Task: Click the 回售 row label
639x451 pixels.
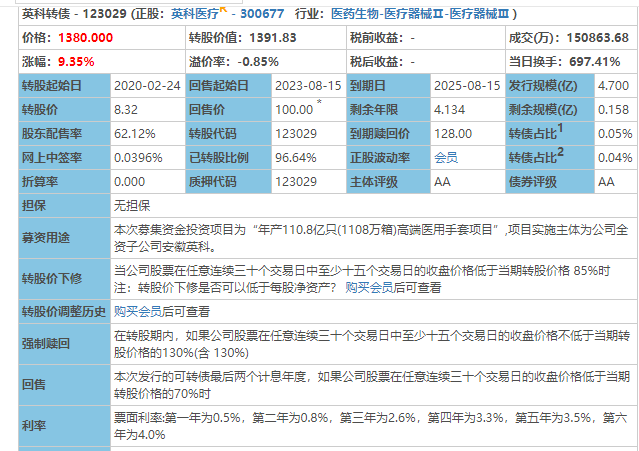Action: pyautogui.click(x=64, y=385)
